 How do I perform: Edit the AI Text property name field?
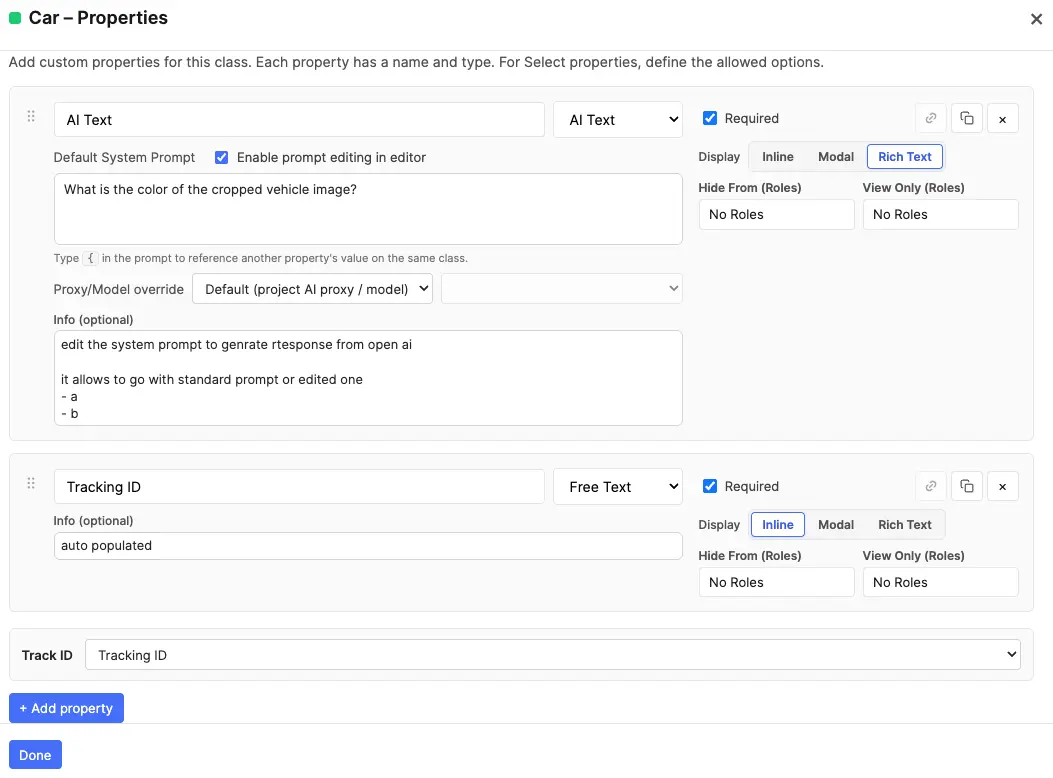[x=299, y=119]
